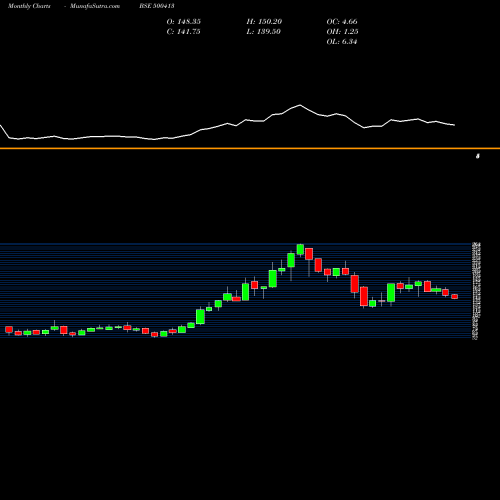Click the peak of the white line chart
The height and width of the screenshot is (500, 500).
300,105
